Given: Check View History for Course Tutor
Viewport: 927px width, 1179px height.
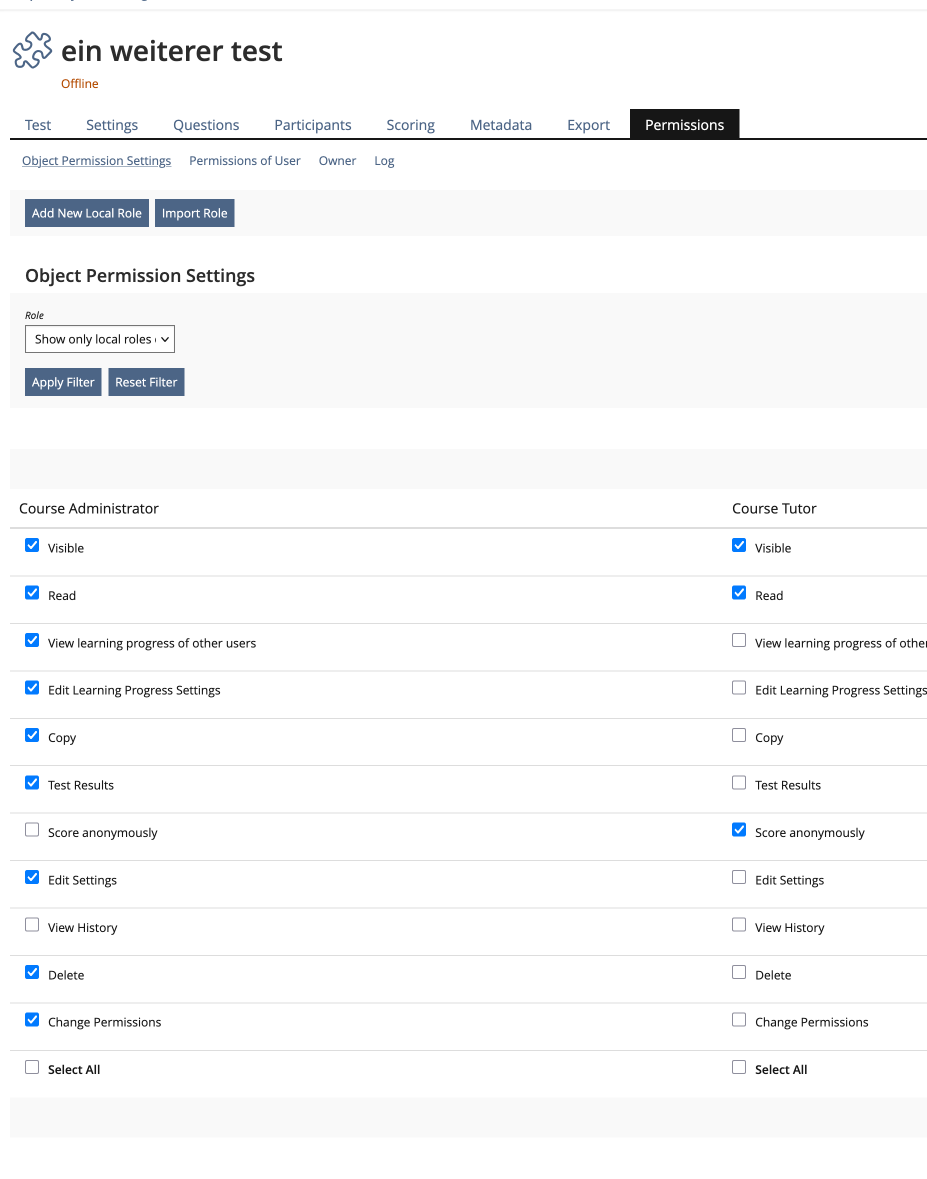Looking at the screenshot, I should 738,924.
